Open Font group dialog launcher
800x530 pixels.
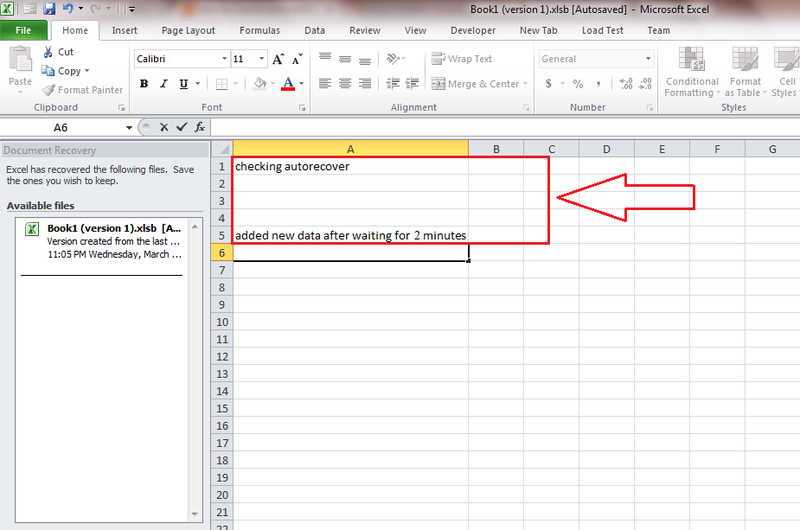pos(302,108)
